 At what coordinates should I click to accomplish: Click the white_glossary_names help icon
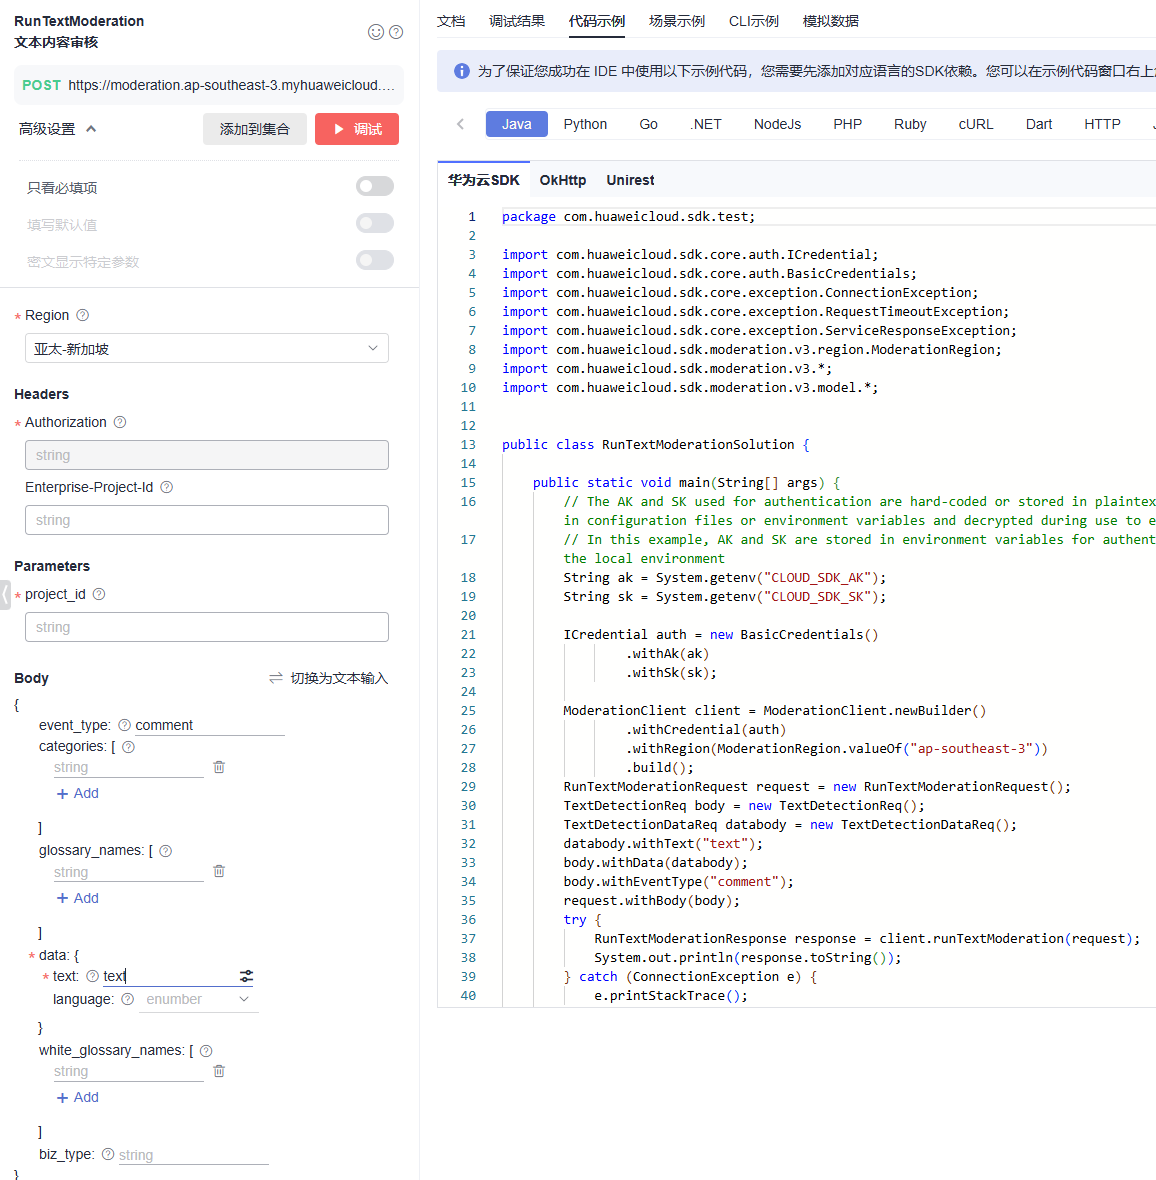pyautogui.click(x=205, y=1051)
